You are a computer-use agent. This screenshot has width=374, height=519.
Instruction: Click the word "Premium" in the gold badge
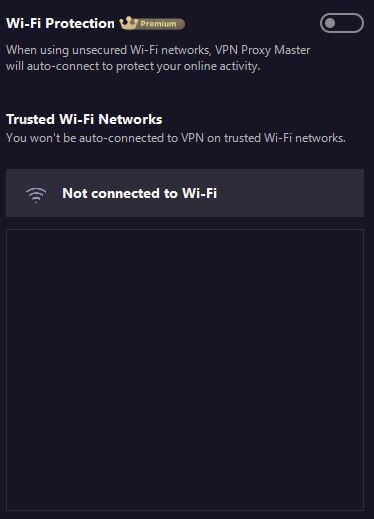coord(158,24)
